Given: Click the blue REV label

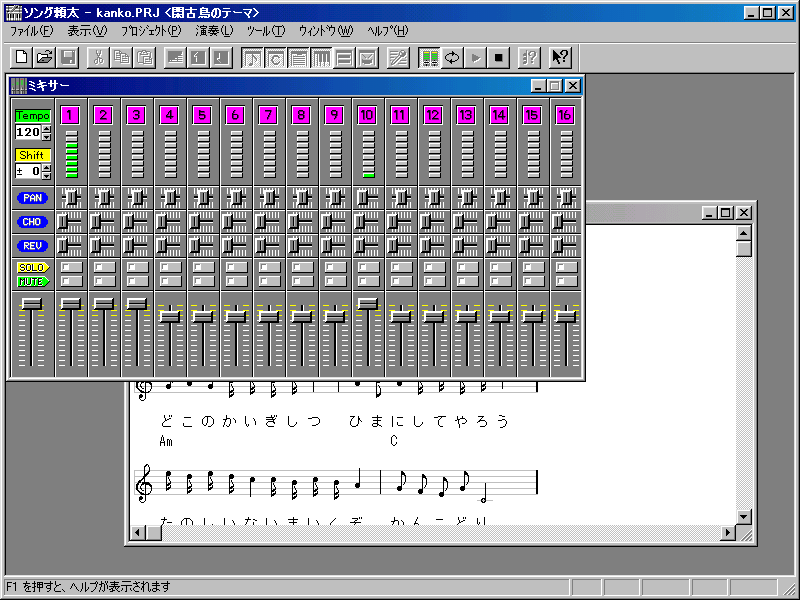Looking at the screenshot, I should click(x=32, y=246).
